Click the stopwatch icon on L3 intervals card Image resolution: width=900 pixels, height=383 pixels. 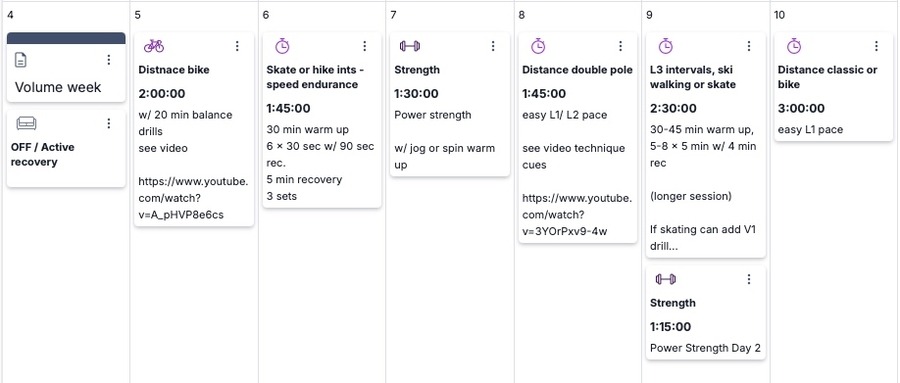pos(665,46)
